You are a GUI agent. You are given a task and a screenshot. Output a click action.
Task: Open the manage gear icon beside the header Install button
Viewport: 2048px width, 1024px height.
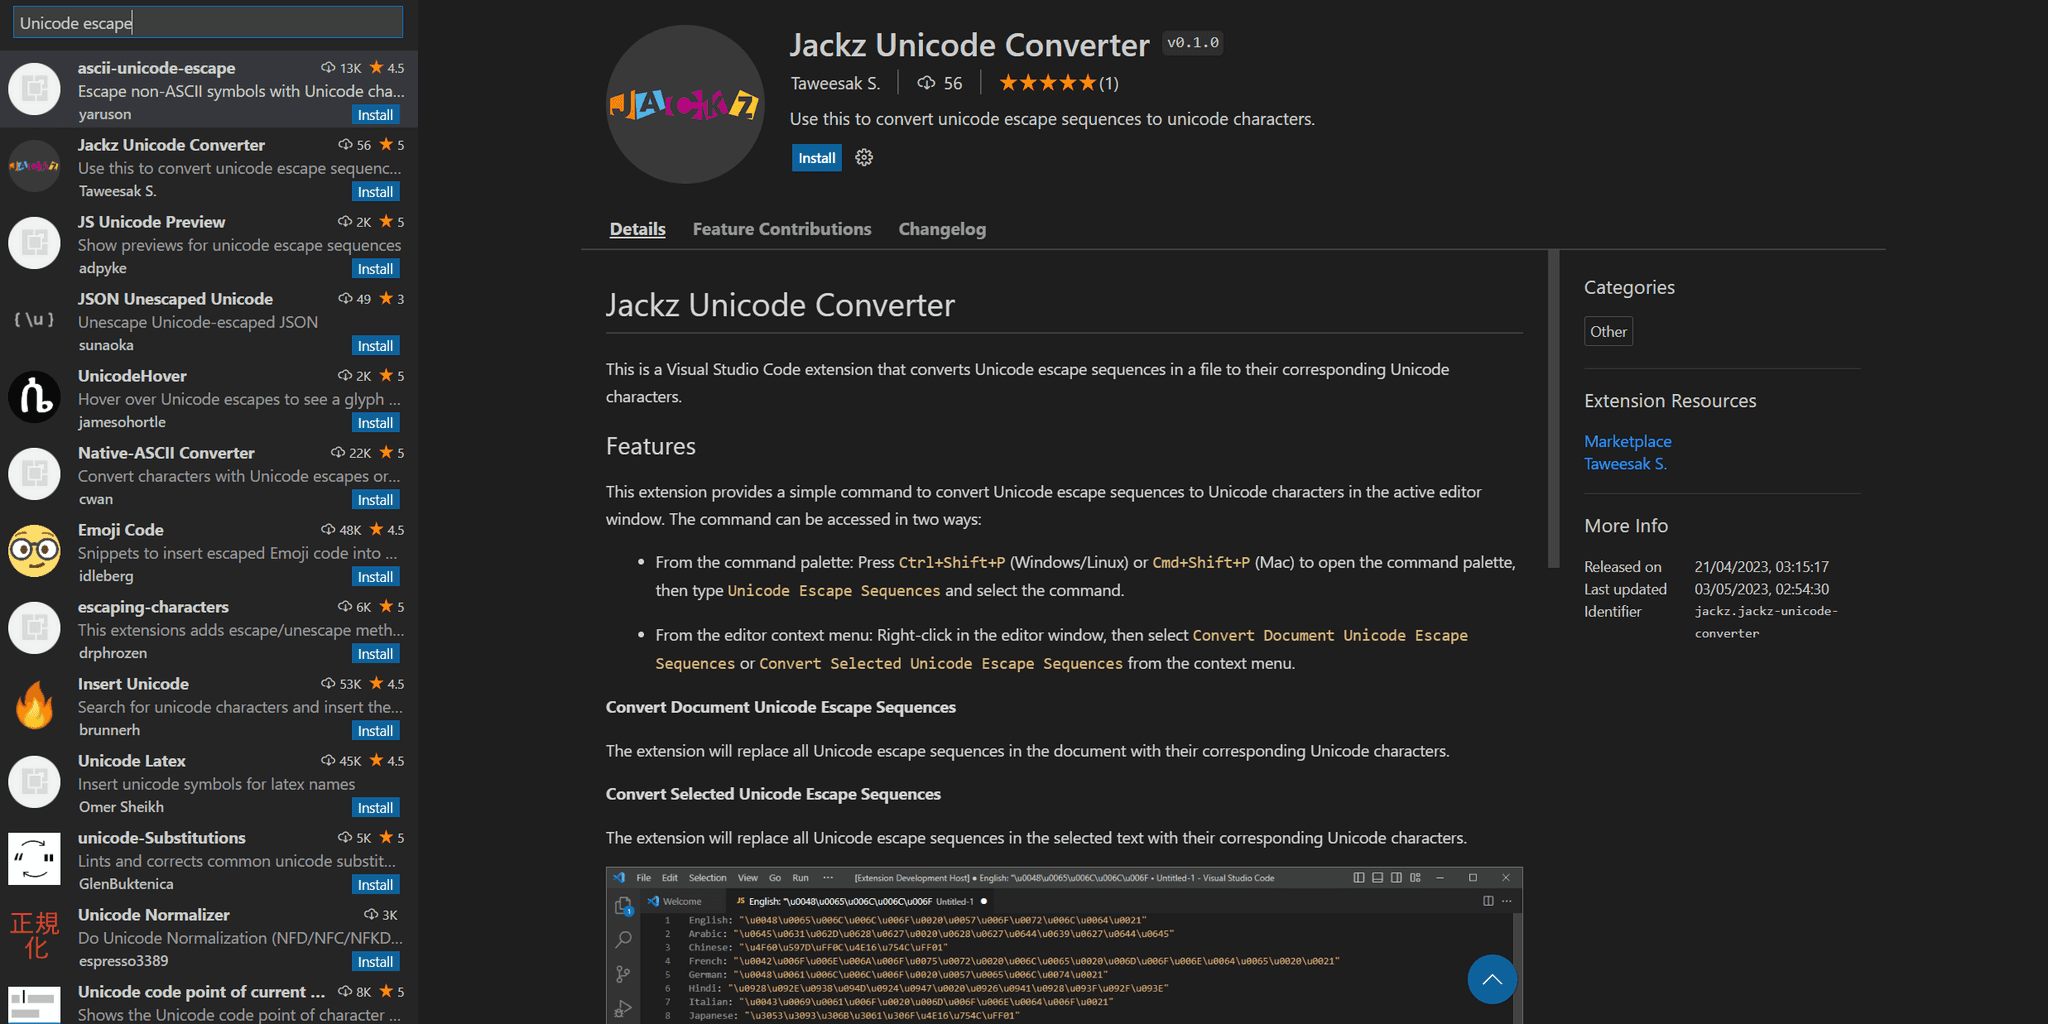[864, 158]
